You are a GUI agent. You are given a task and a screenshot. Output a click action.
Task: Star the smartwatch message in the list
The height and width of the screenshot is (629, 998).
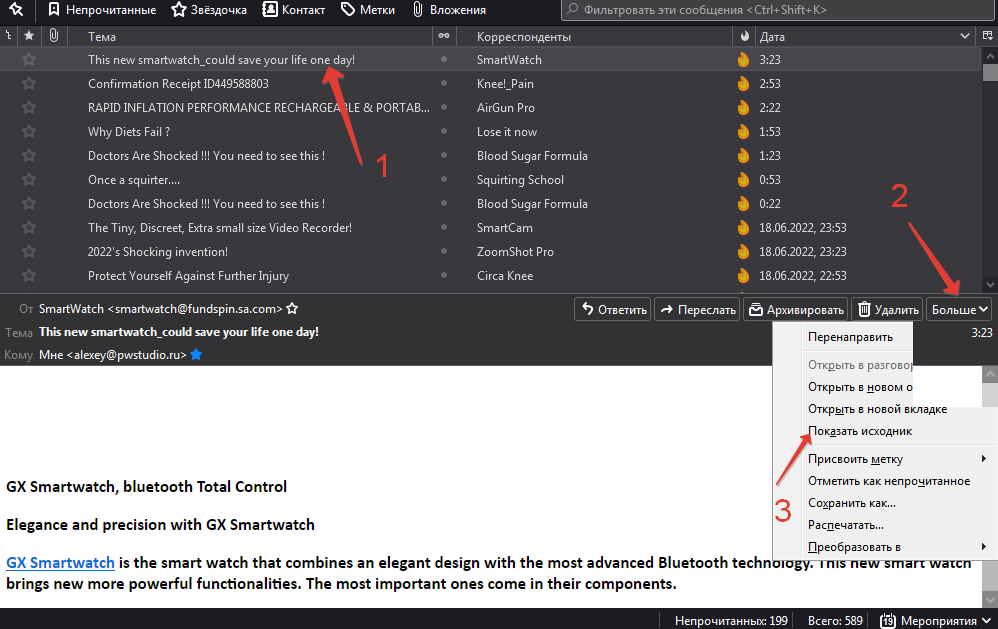[x=29, y=60]
